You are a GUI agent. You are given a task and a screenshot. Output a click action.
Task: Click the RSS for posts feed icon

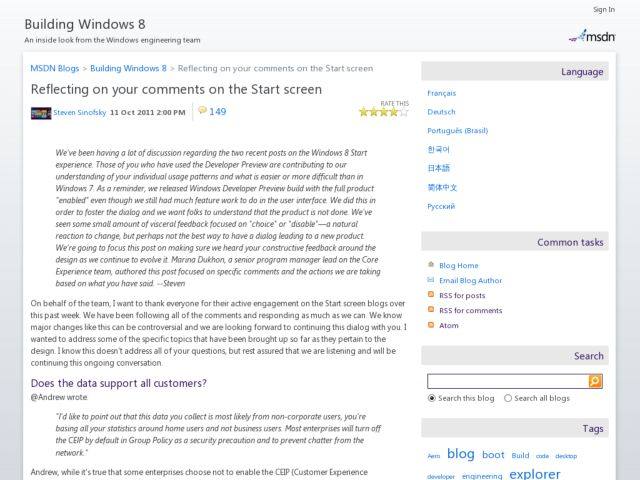coord(430,296)
